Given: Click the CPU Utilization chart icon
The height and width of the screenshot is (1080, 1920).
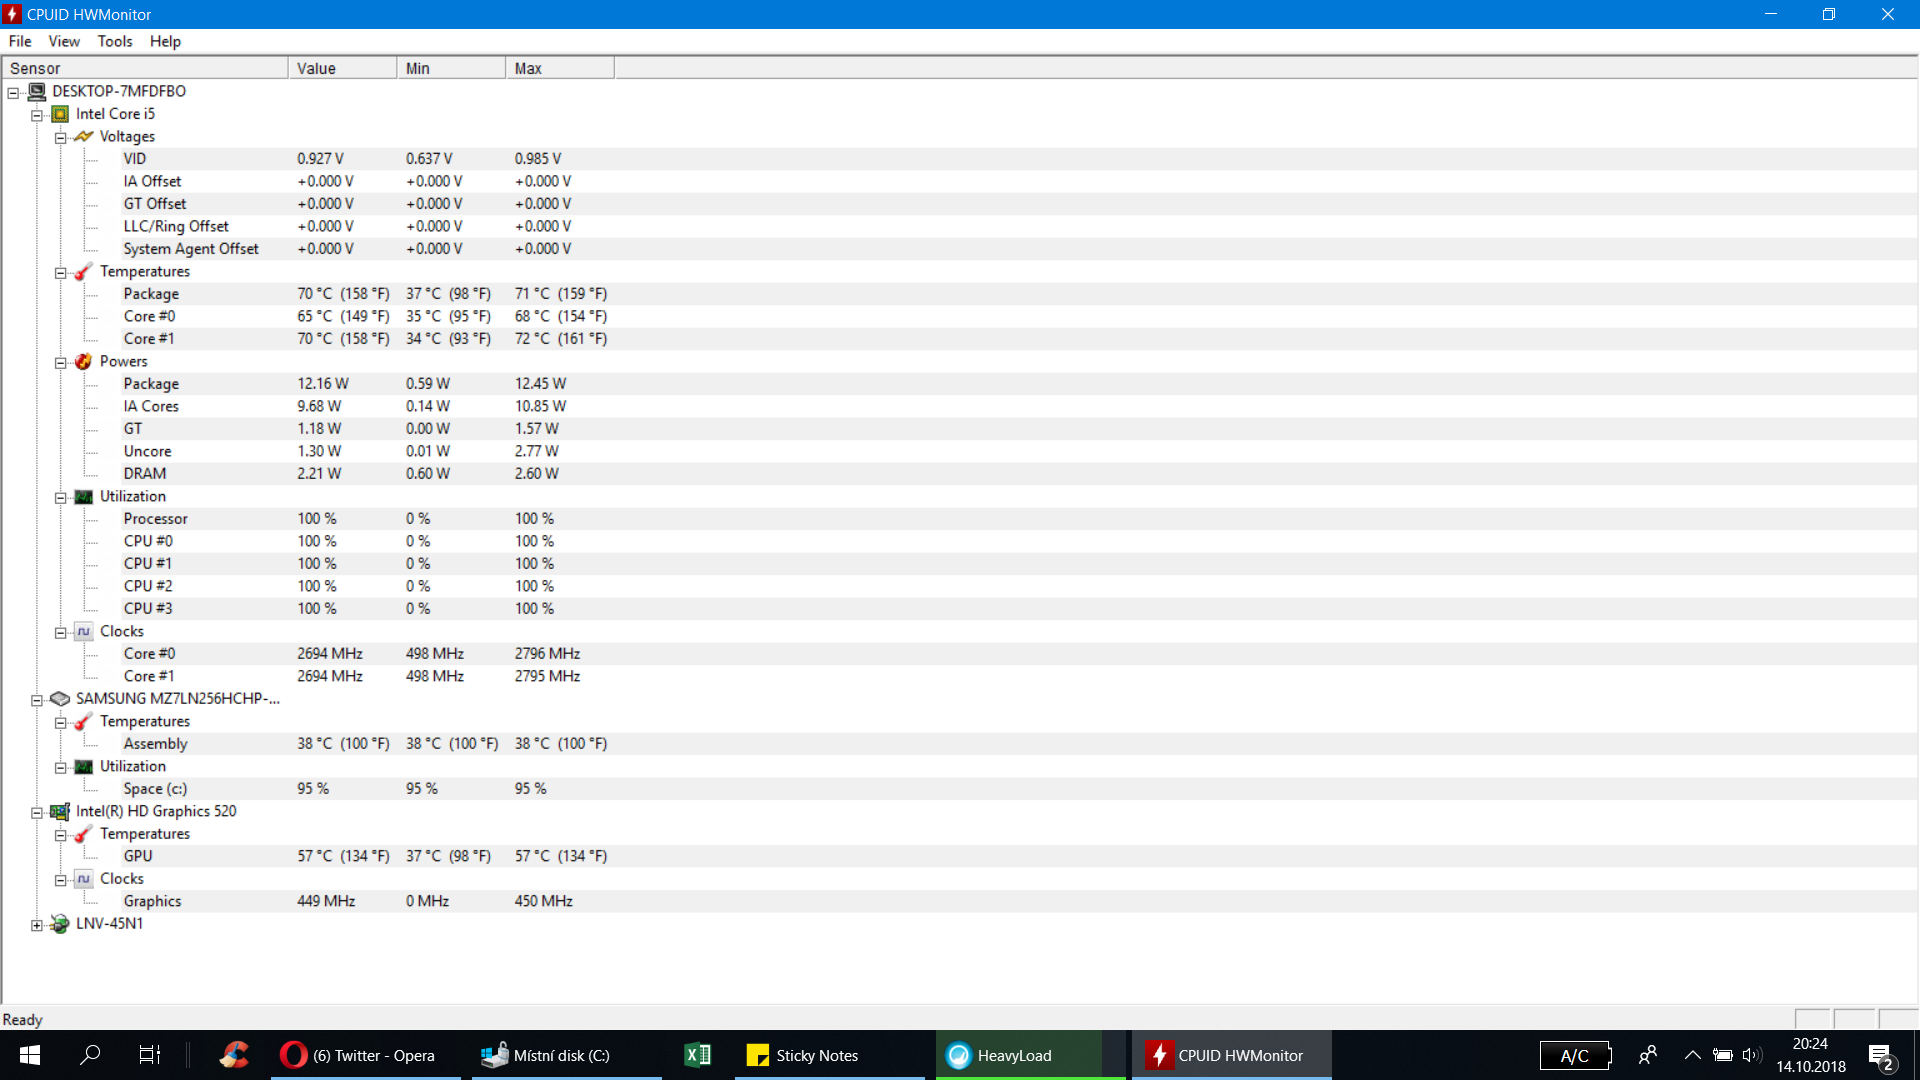Looking at the screenshot, I should coord(84,497).
